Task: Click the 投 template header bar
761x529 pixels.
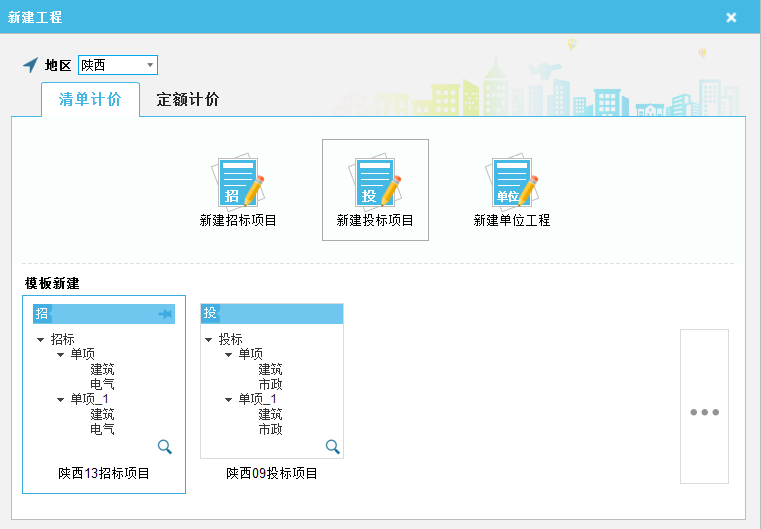Action: (x=272, y=314)
